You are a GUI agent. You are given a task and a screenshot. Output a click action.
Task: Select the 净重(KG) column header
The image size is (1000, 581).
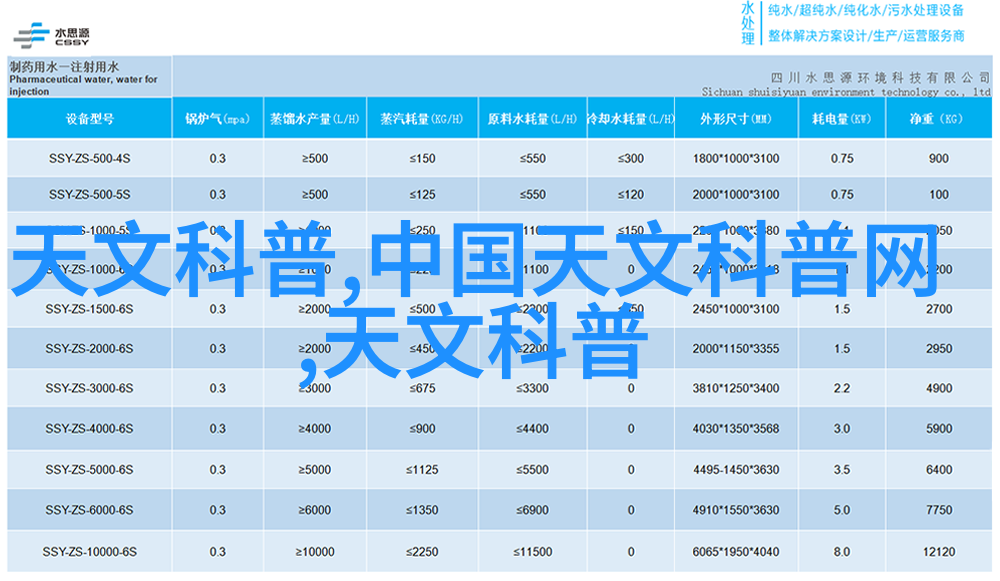[937, 119]
